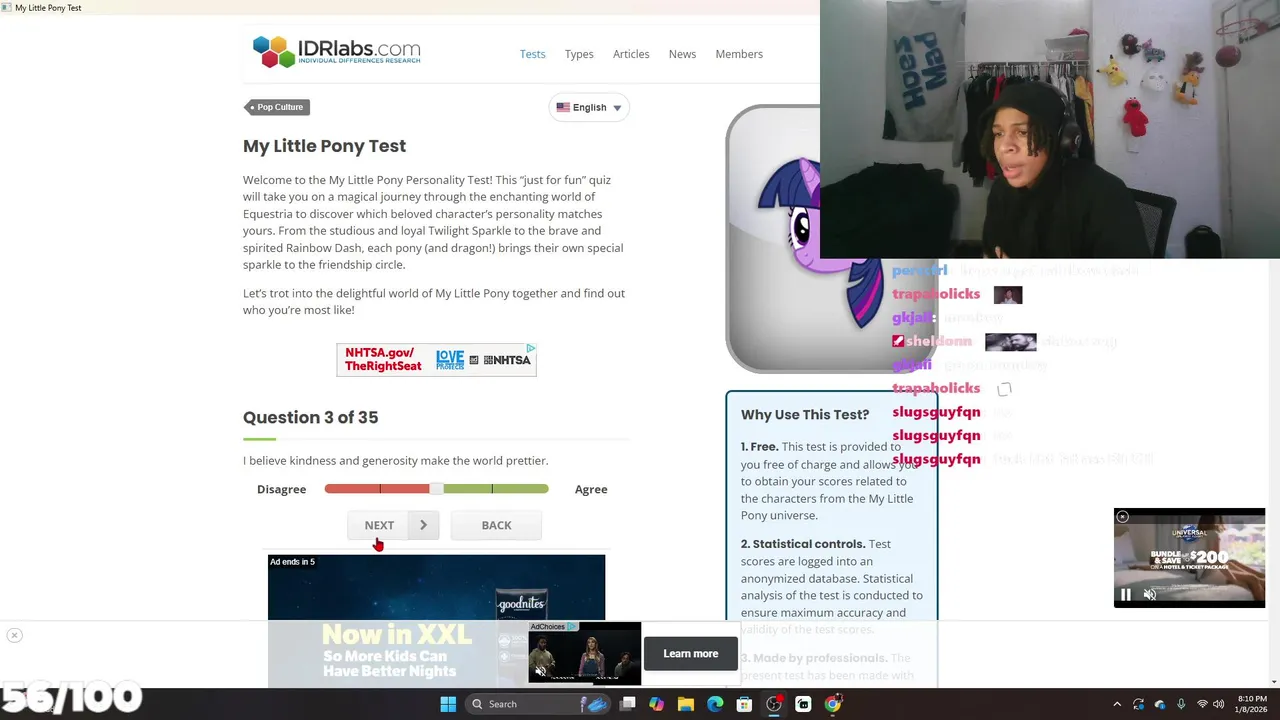Image resolution: width=1280 pixels, height=720 pixels.
Task: Open Microsoft Store from the taskbar
Action: [744, 704]
